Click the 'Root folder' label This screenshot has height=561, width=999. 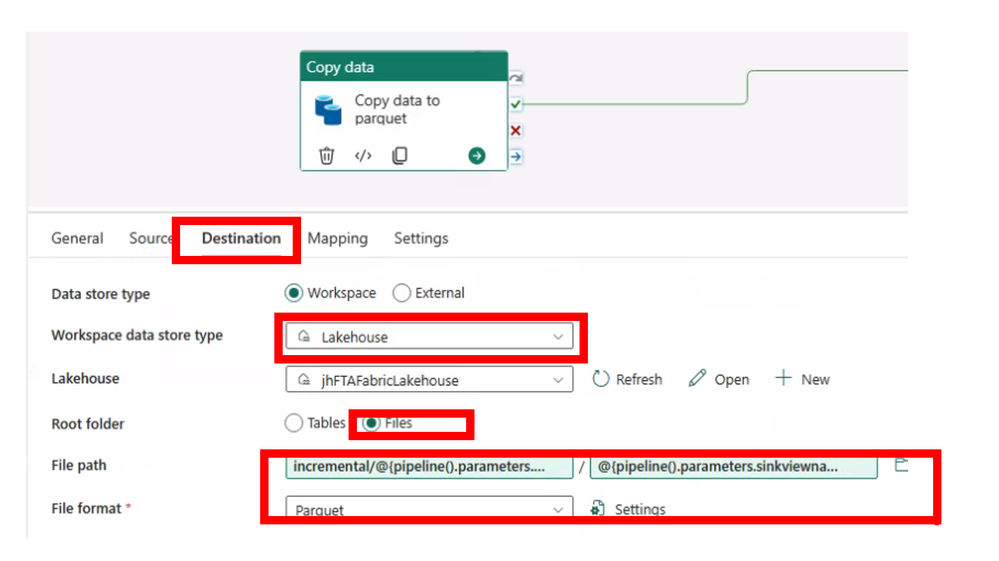coord(88,424)
